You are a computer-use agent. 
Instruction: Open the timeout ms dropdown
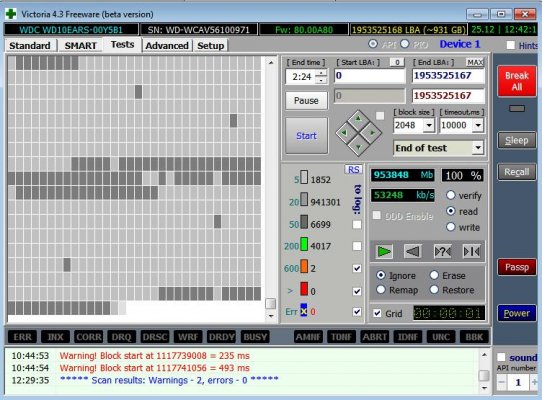pyautogui.click(x=478, y=125)
